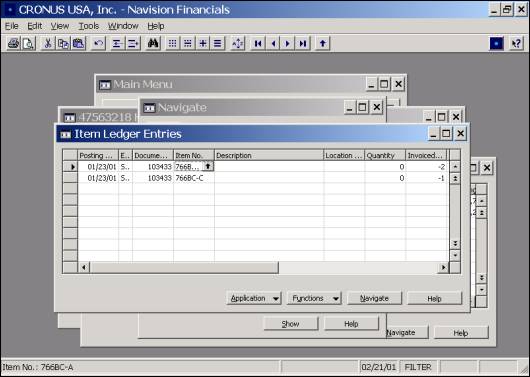Click the up-arrow List toolbar icon
The width and height of the screenshot is (530, 377).
(x=322, y=43)
